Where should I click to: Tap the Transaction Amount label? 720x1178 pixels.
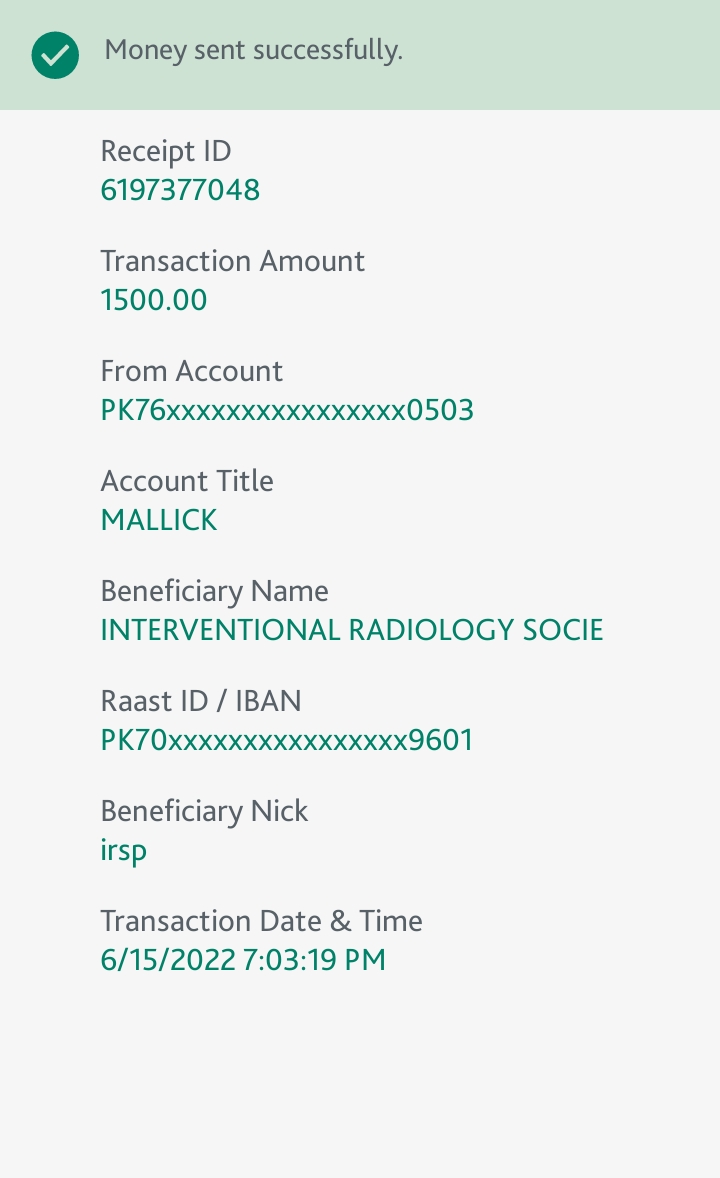click(232, 261)
